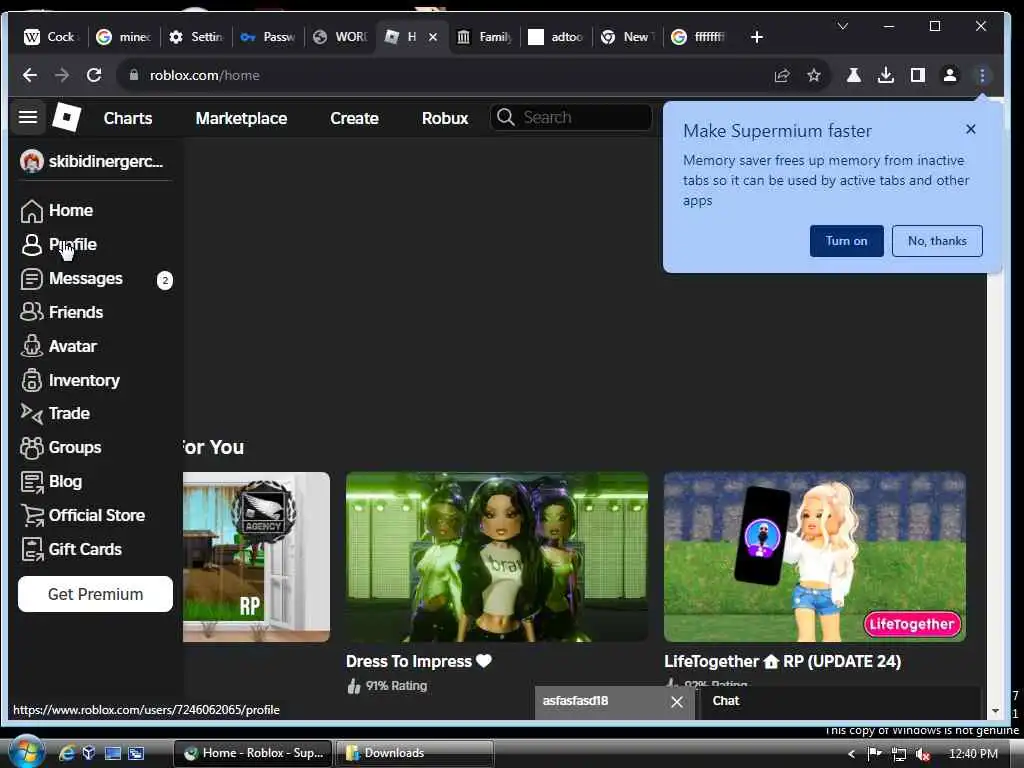Decline with No, thanks button
The height and width of the screenshot is (768, 1024).
[x=937, y=241]
